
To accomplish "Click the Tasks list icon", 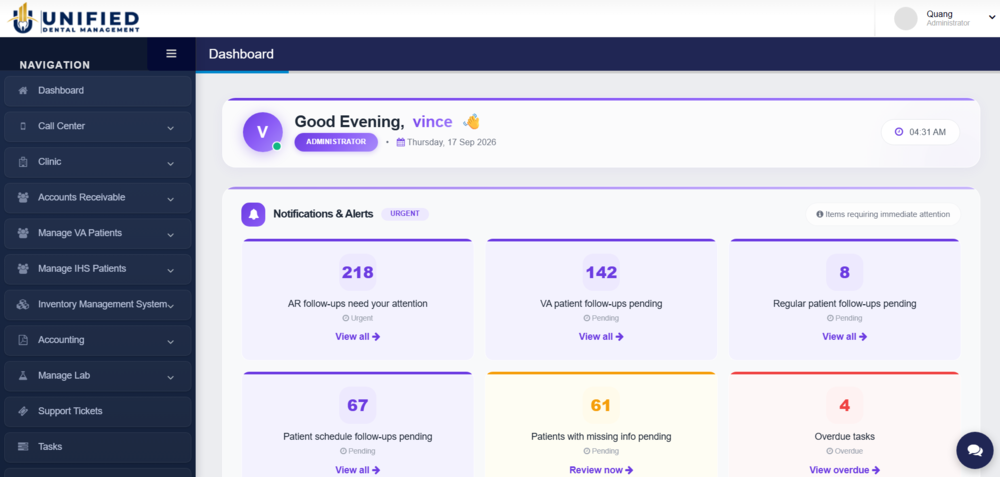I will 23,447.
